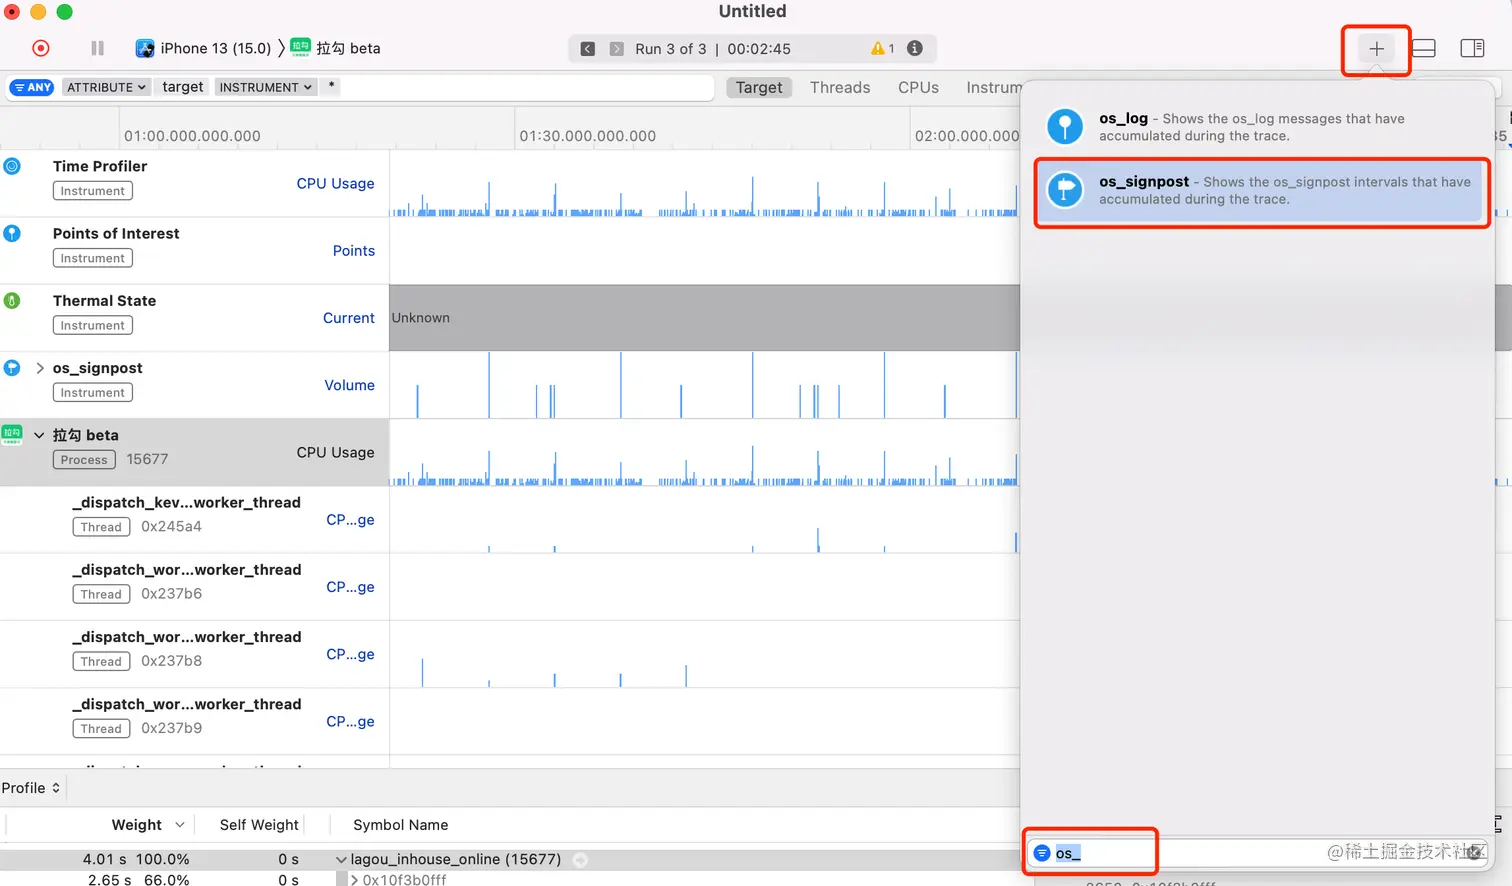This screenshot has width=1512, height=886.
Task: Click the wildcard asterisk filter token
Action: pos(331,87)
